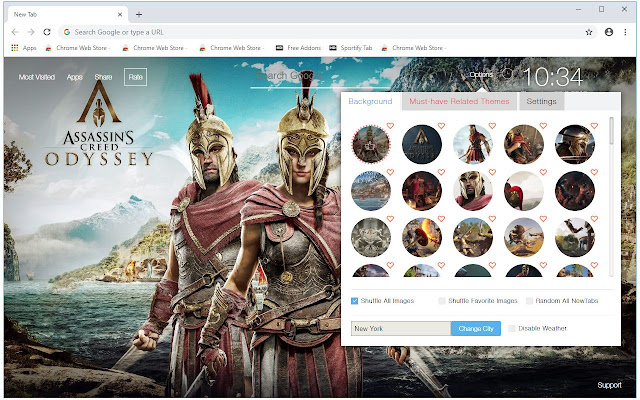The width and height of the screenshot is (640, 400).
Task: Open the Free Addons bookmark
Action: (x=298, y=48)
